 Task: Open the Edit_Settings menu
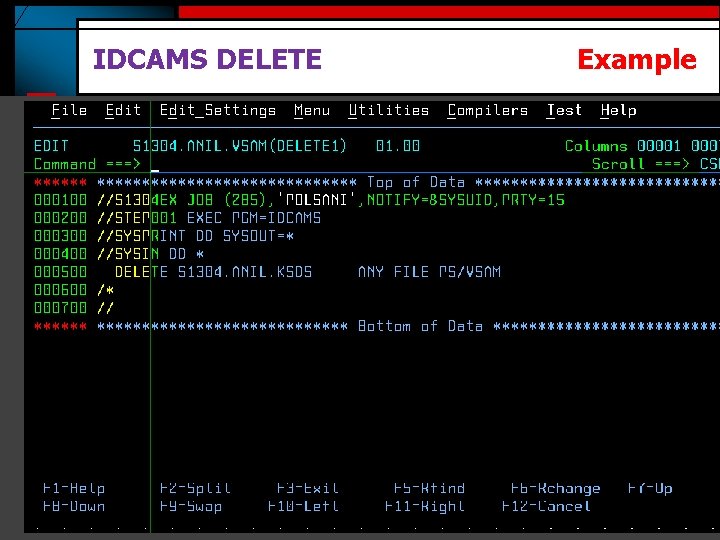pyautogui.click(x=218, y=111)
